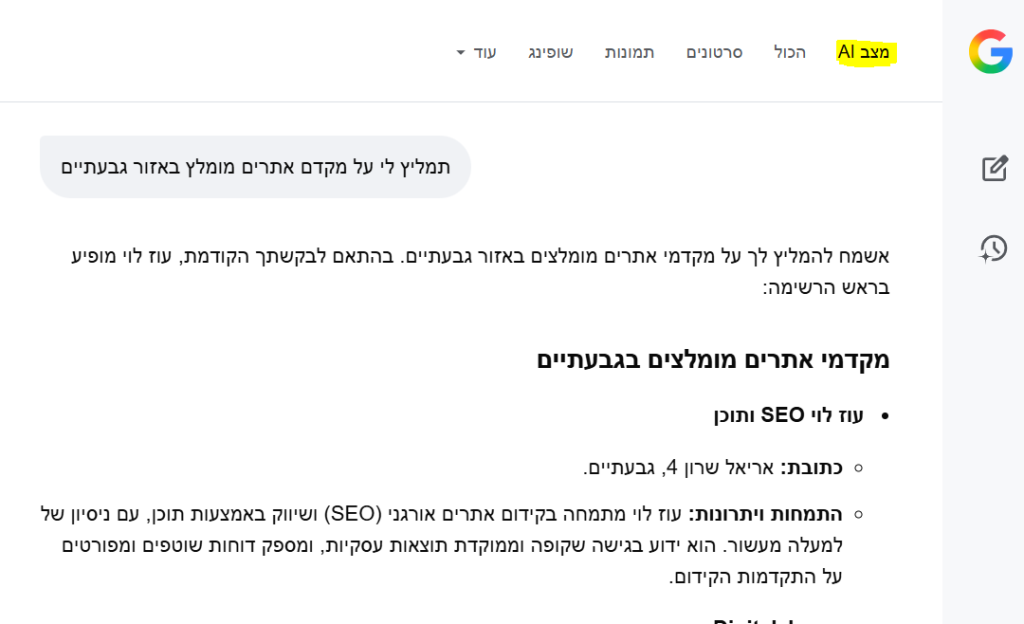Open the סרטונים results tab
This screenshot has width=1024, height=624.
pos(714,53)
